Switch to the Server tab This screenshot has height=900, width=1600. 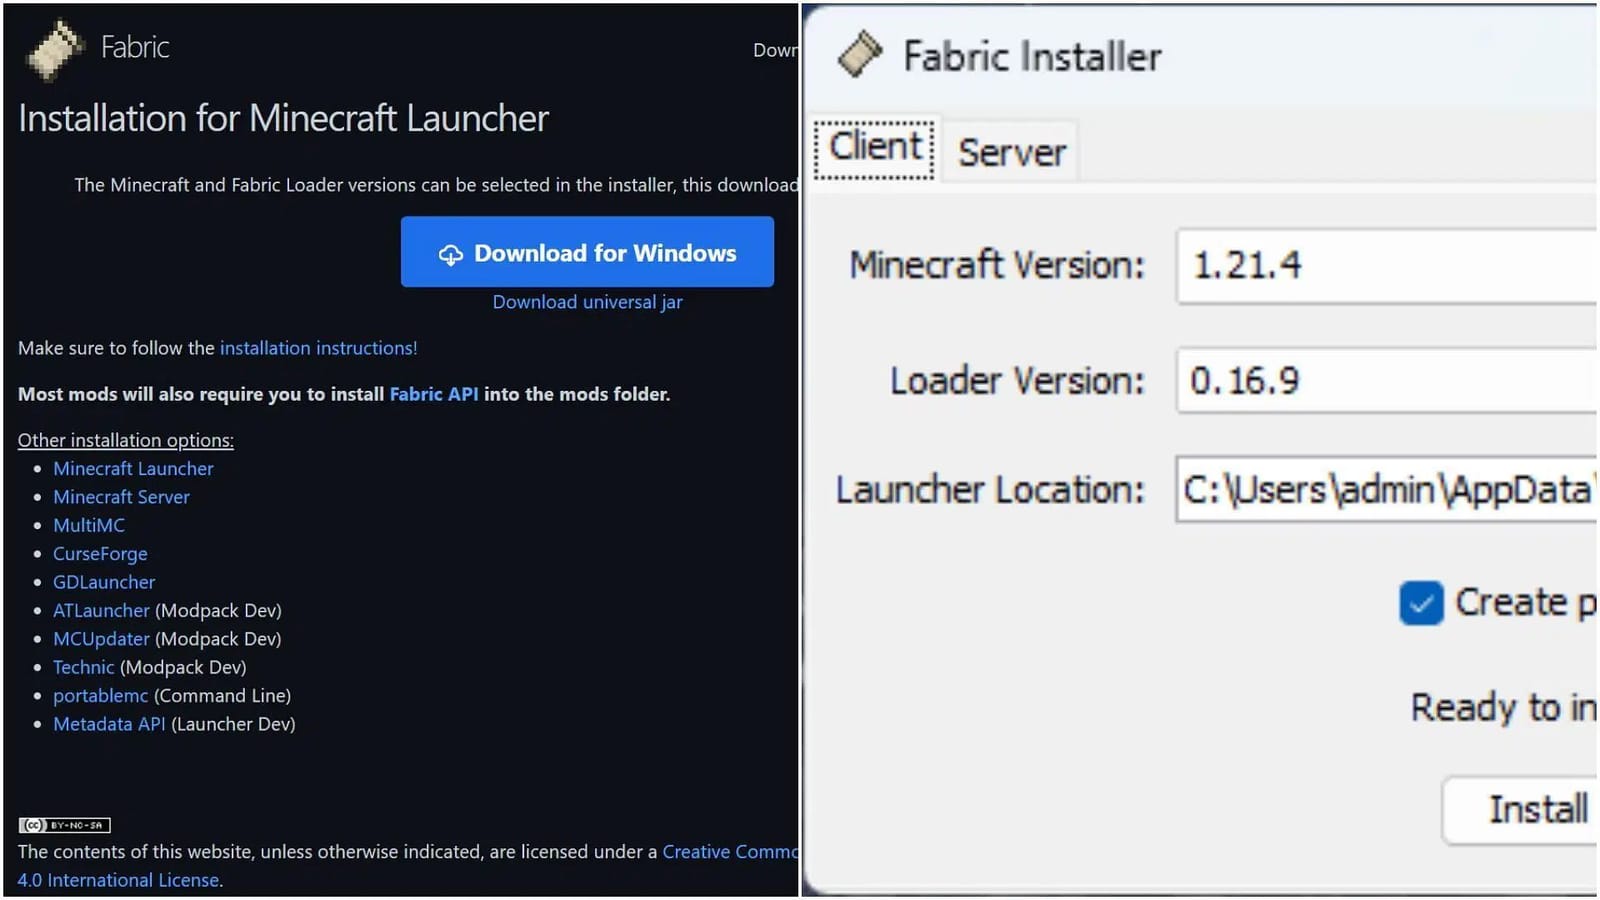pos(1010,152)
